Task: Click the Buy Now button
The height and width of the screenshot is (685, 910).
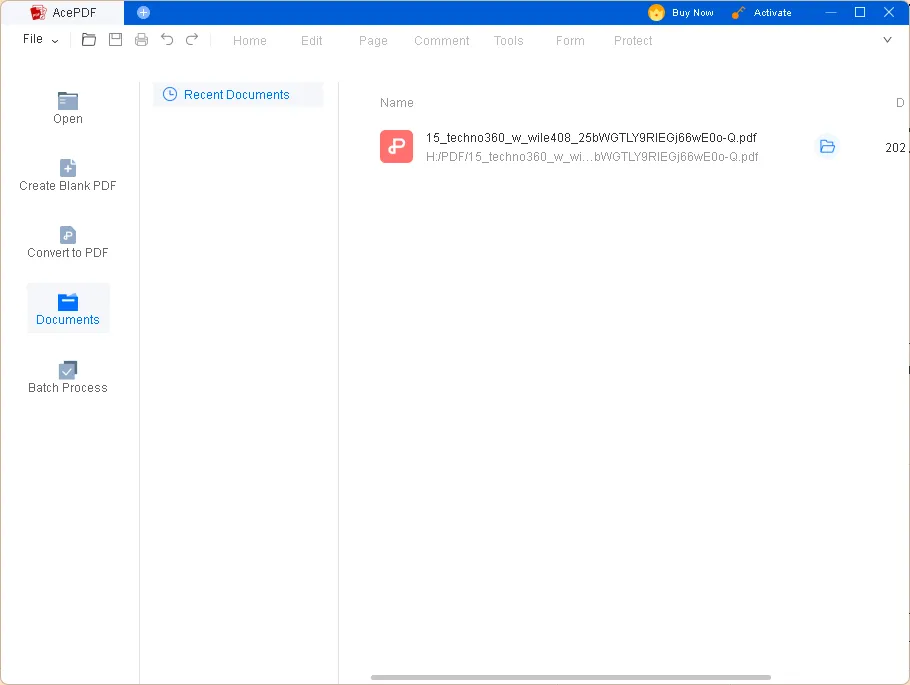Action: (681, 12)
